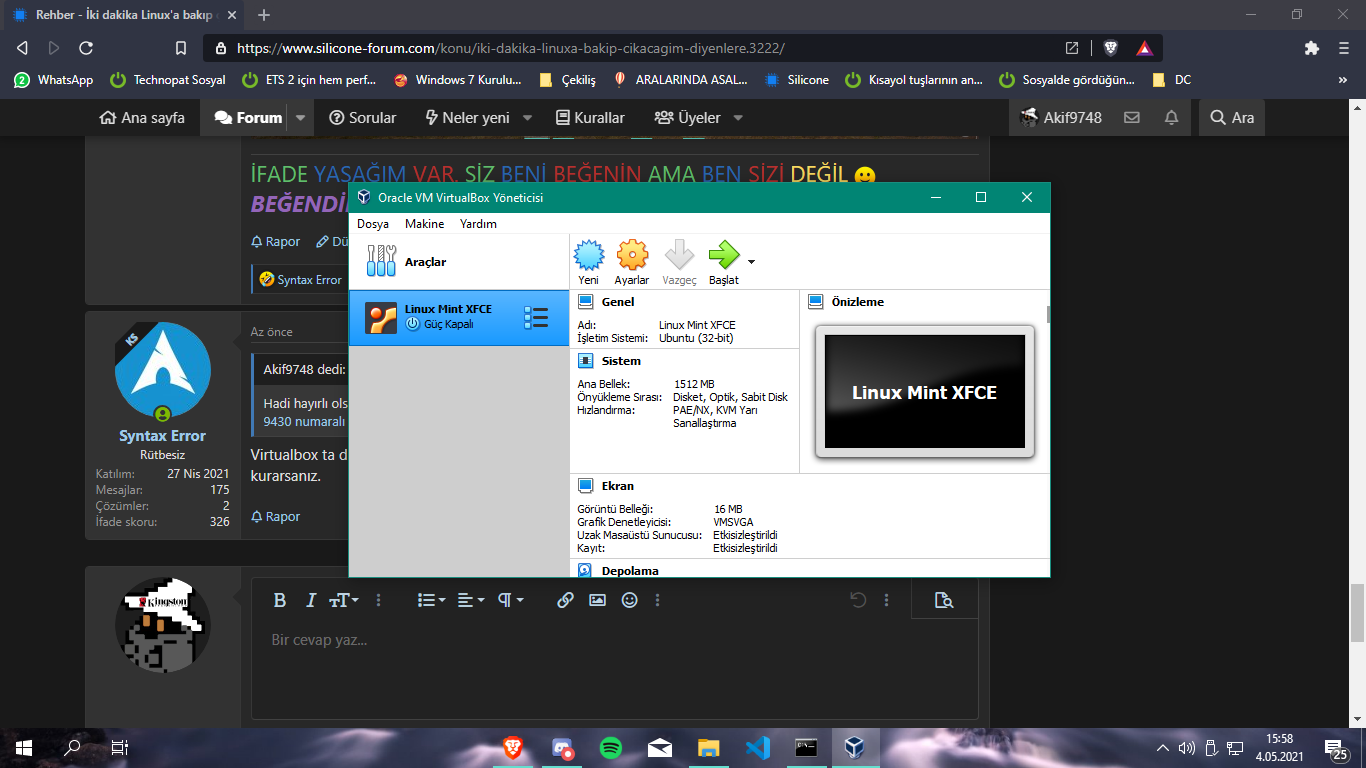This screenshot has width=1366, height=768.
Task: Click the Ara search button
Action: [x=1232, y=118]
